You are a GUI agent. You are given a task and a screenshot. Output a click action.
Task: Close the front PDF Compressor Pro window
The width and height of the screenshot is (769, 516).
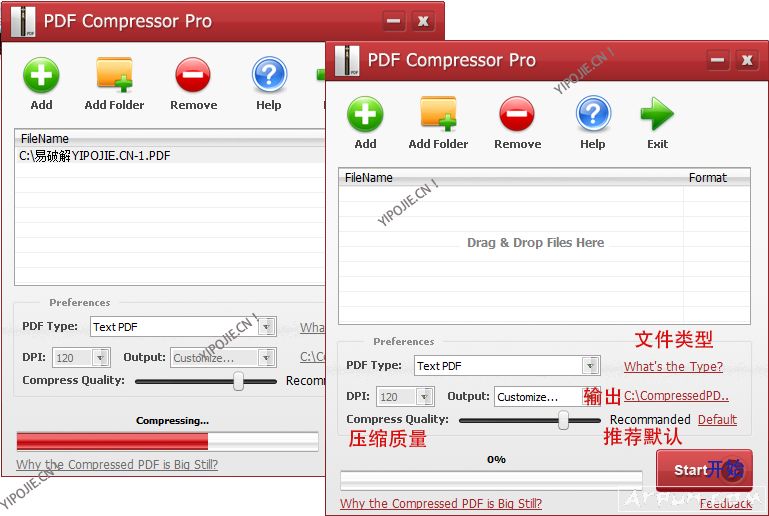[747, 60]
